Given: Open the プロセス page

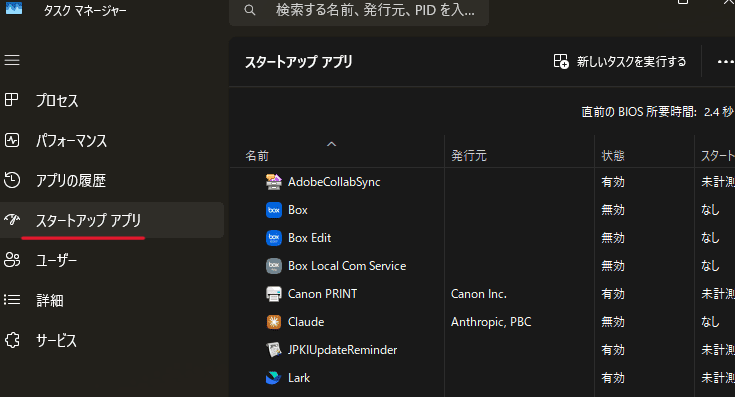Looking at the screenshot, I should [x=57, y=100].
